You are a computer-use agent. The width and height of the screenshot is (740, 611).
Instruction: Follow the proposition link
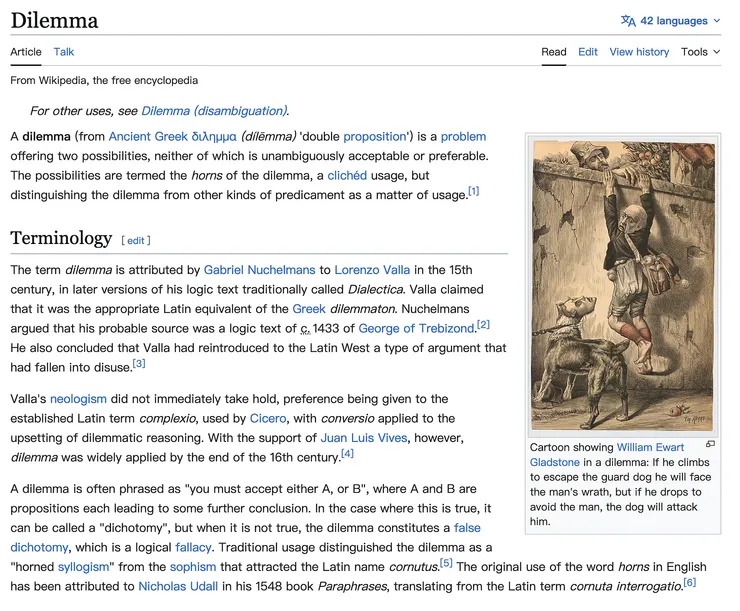coord(375,137)
